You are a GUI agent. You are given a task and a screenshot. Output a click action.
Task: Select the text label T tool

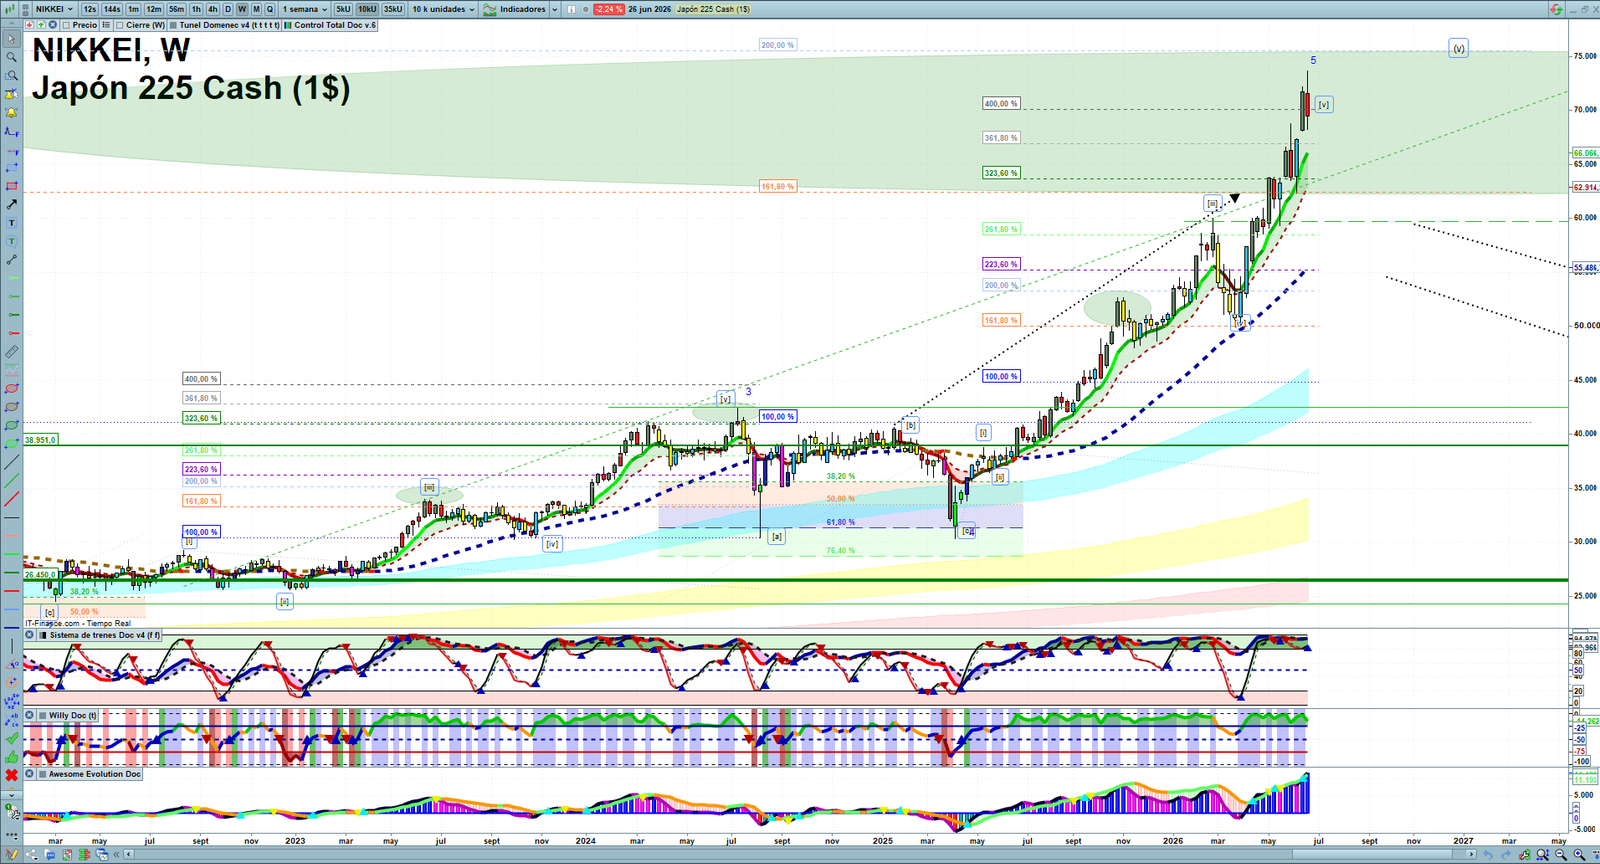point(11,223)
